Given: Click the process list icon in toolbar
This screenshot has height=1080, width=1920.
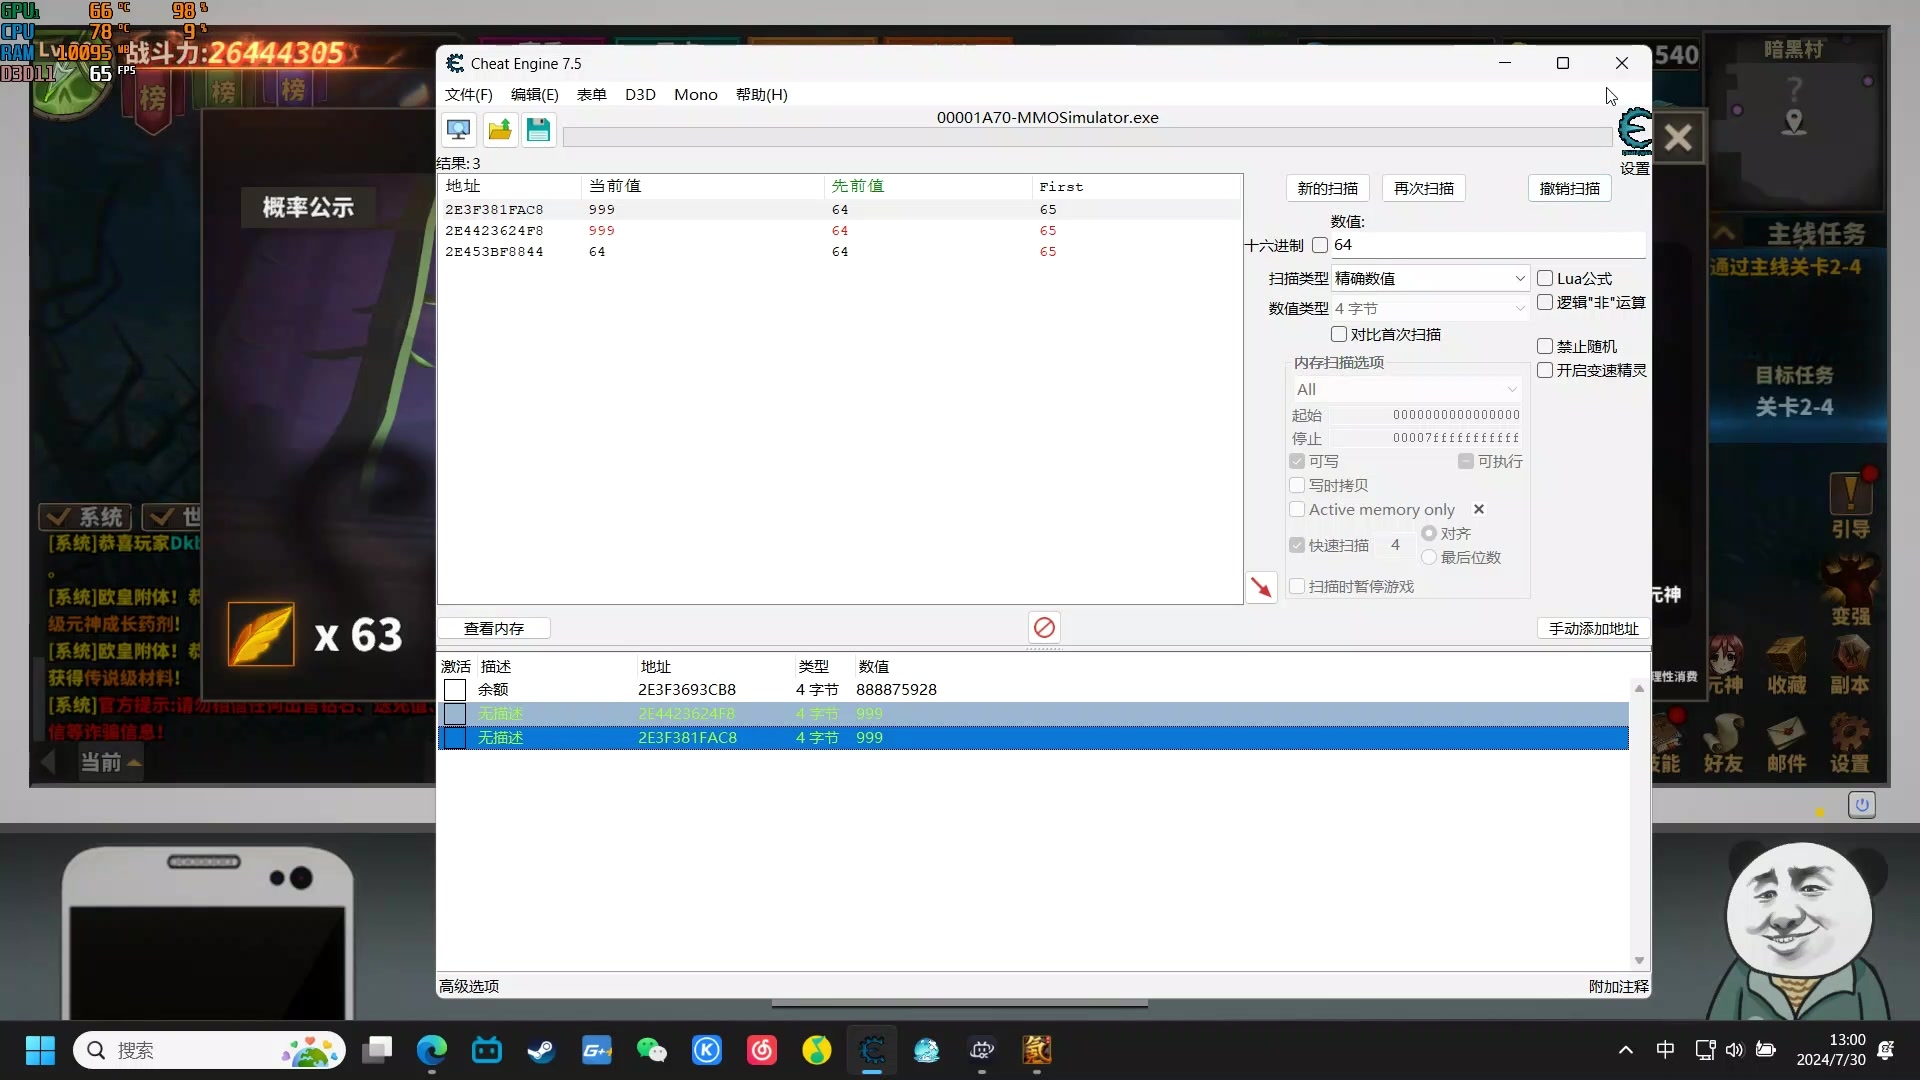Looking at the screenshot, I should click(x=458, y=129).
